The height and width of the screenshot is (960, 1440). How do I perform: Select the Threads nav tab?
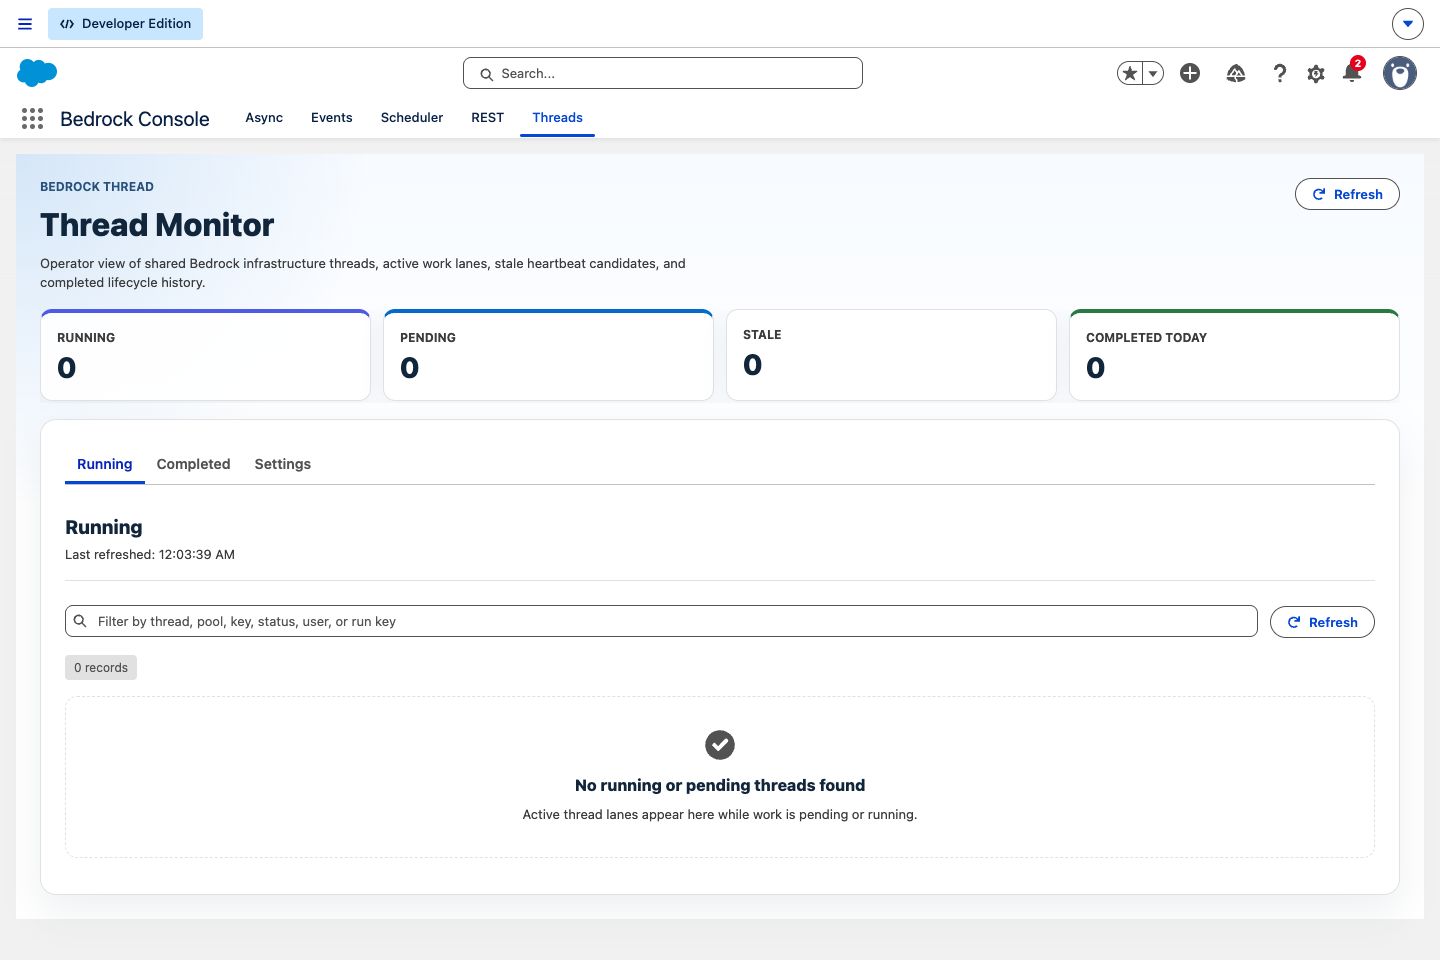click(x=558, y=118)
